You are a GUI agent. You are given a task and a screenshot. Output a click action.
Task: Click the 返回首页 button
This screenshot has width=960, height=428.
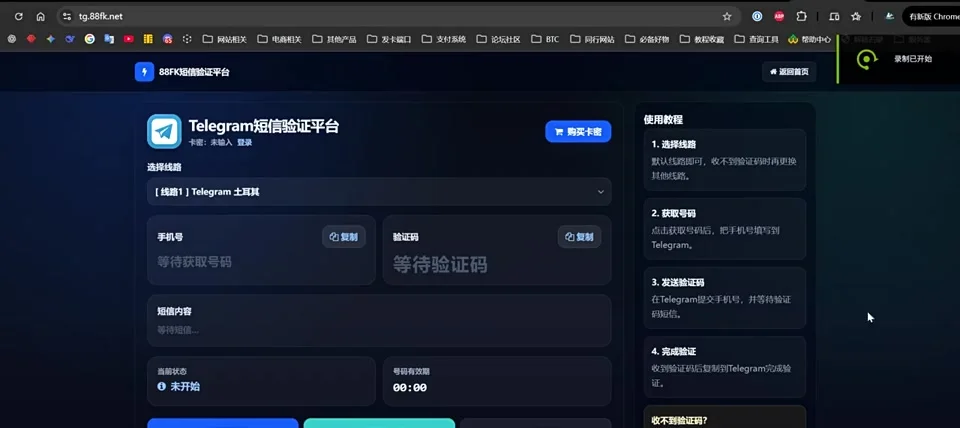click(x=789, y=72)
